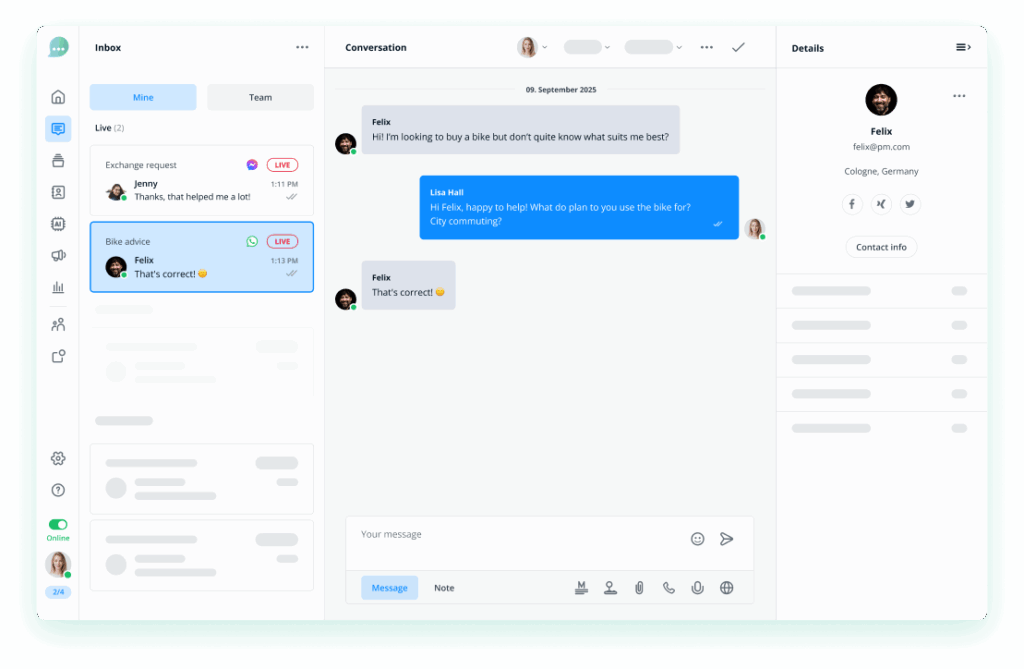Attach a file with the paperclip icon
This screenshot has width=1024, height=669.
point(639,588)
